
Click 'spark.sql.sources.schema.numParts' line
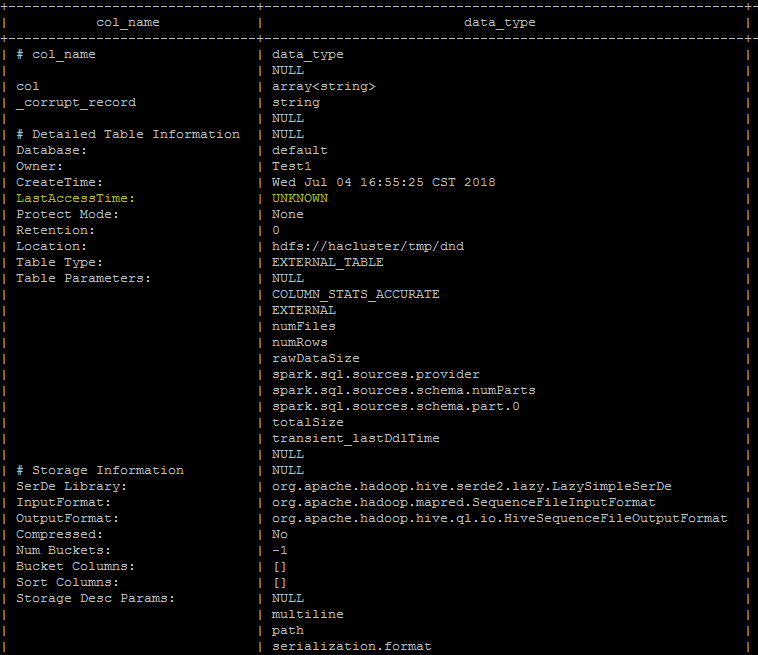[x=404, y=390]
